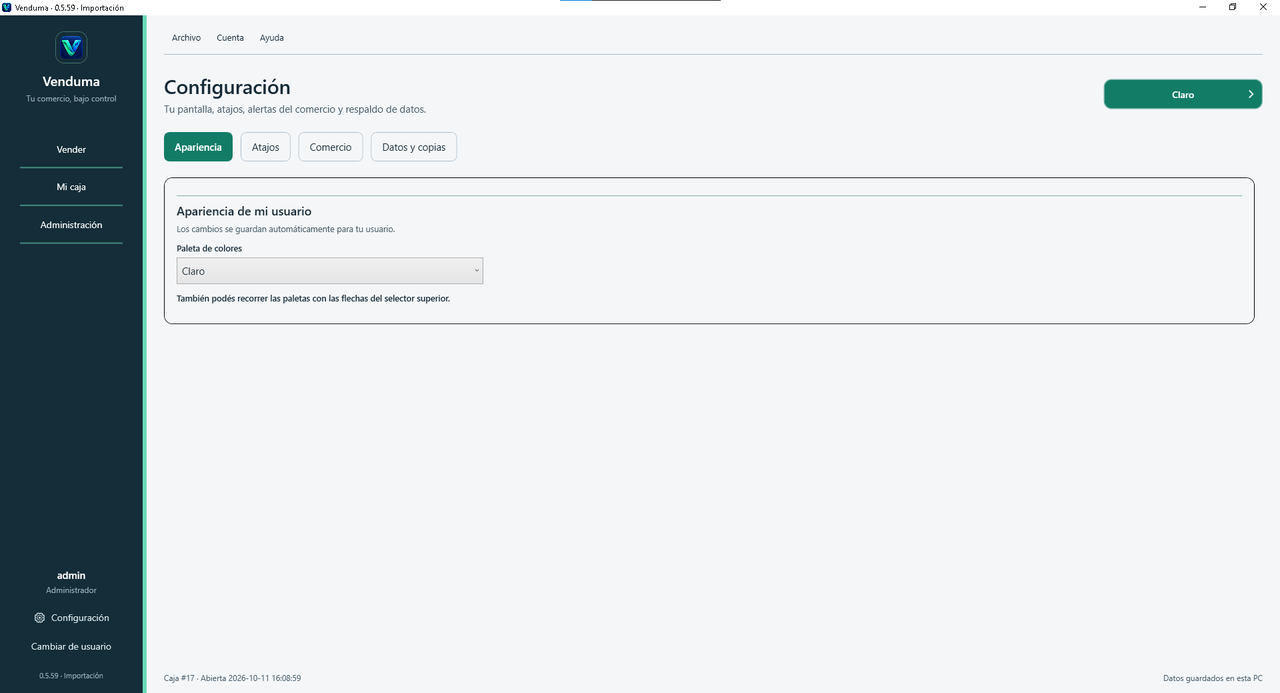Open the Administración section
The height and width of the screenshot is (693, 1280).
(x=71, y=225)
